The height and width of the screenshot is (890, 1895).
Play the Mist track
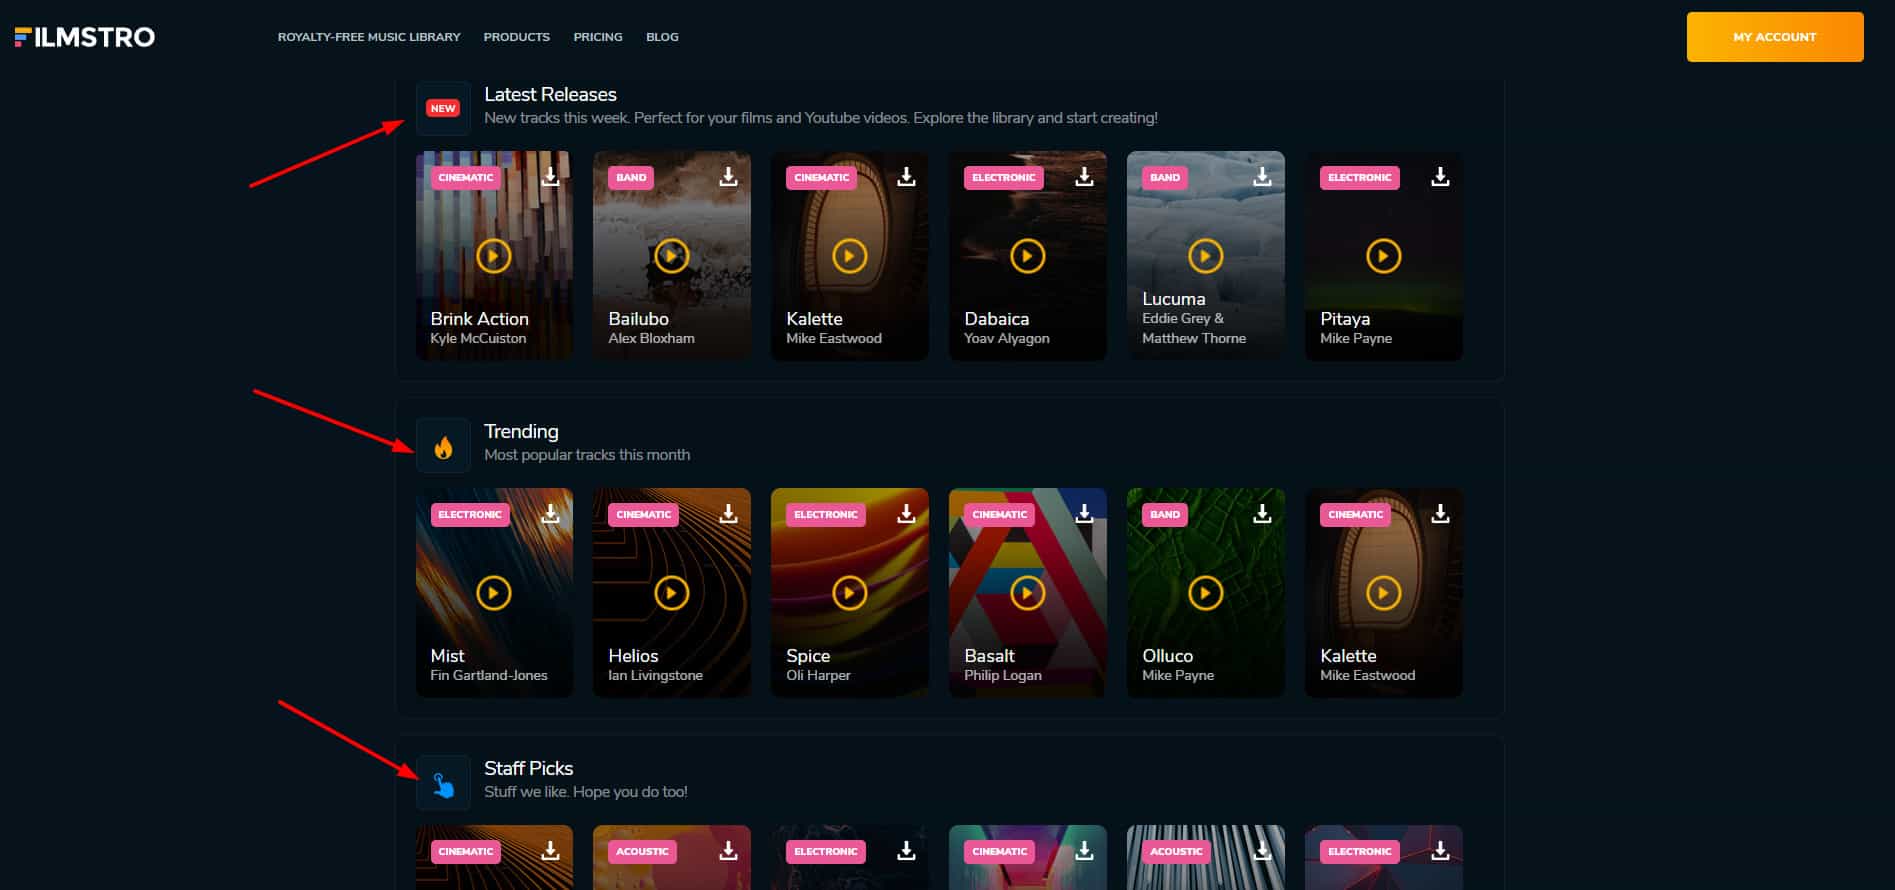coord(493,593)
